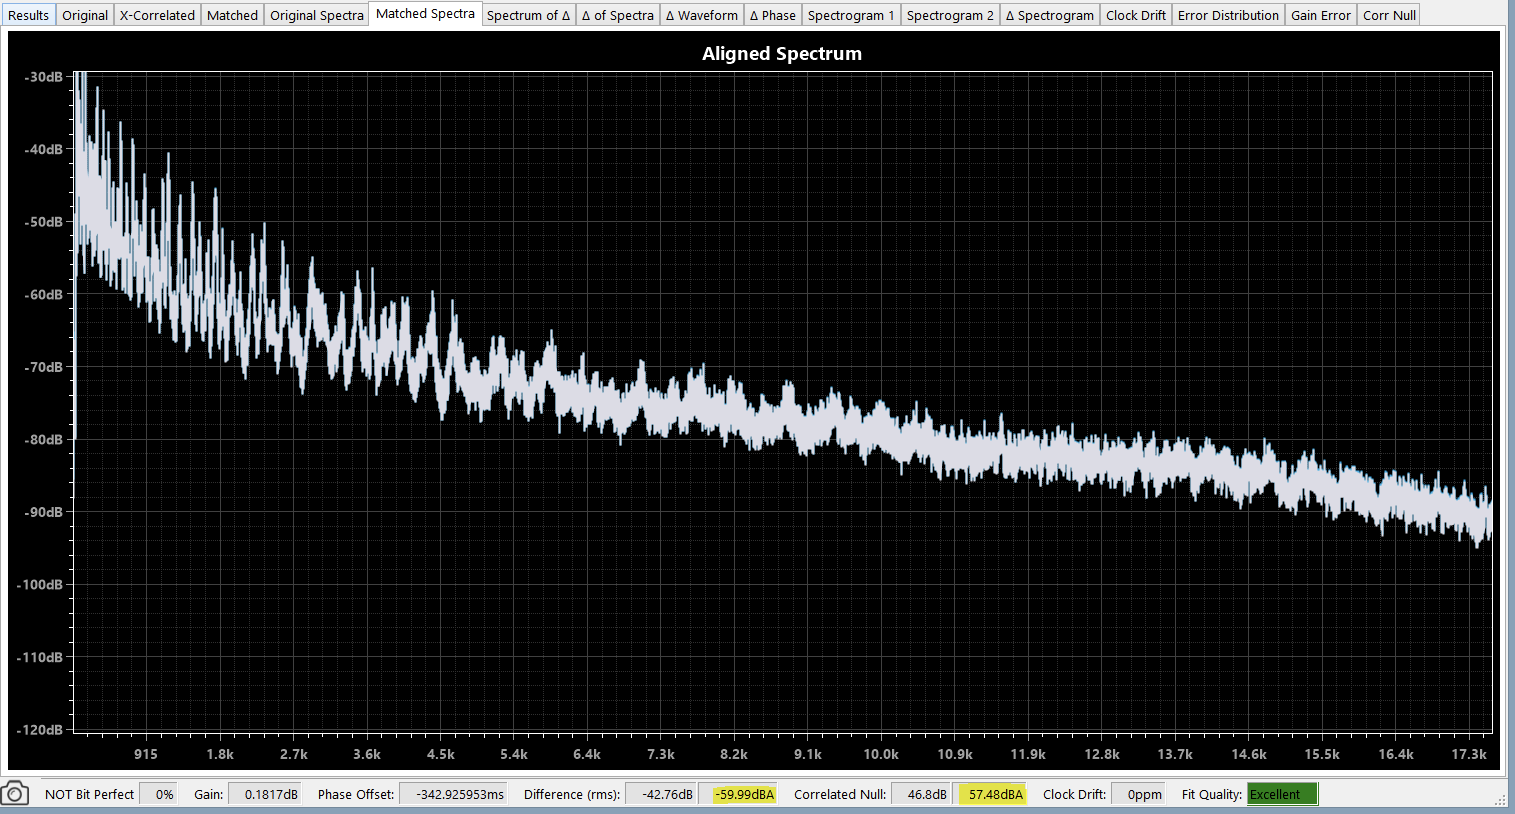Click the camera screenshot icon

coord(15,794)
